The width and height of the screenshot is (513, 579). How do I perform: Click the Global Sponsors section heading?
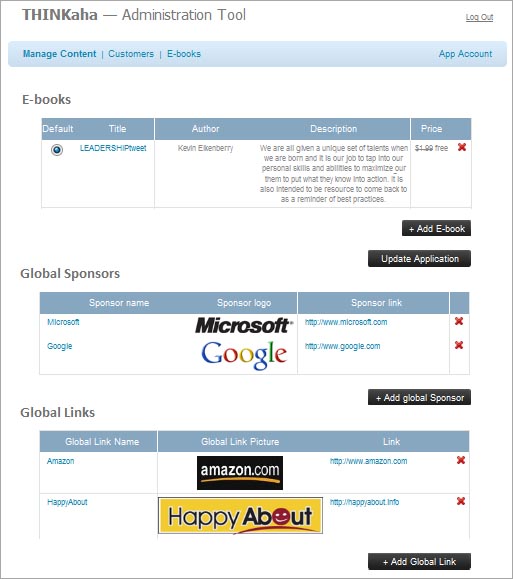(70, 274)
